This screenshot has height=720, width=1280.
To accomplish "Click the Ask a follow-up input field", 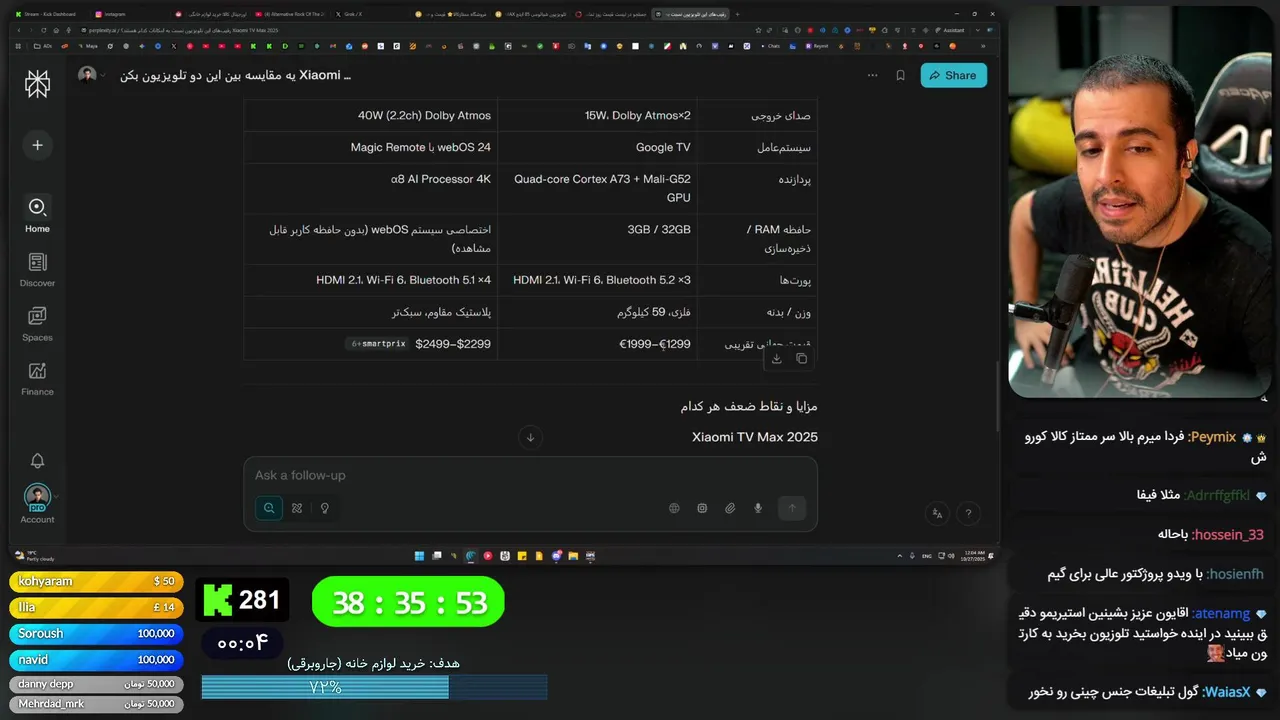I will tap(530, 475).
